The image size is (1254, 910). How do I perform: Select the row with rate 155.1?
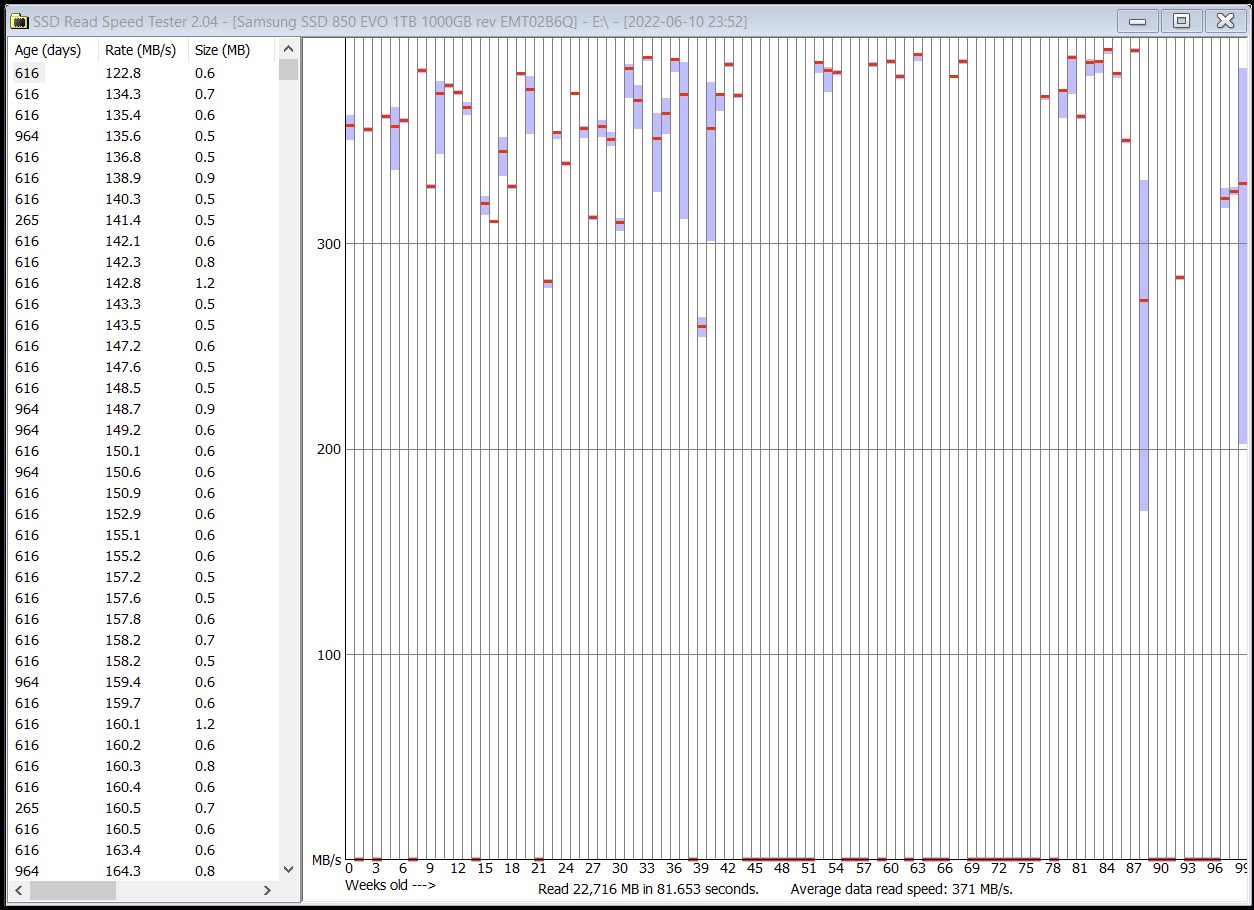coord(142,535)
